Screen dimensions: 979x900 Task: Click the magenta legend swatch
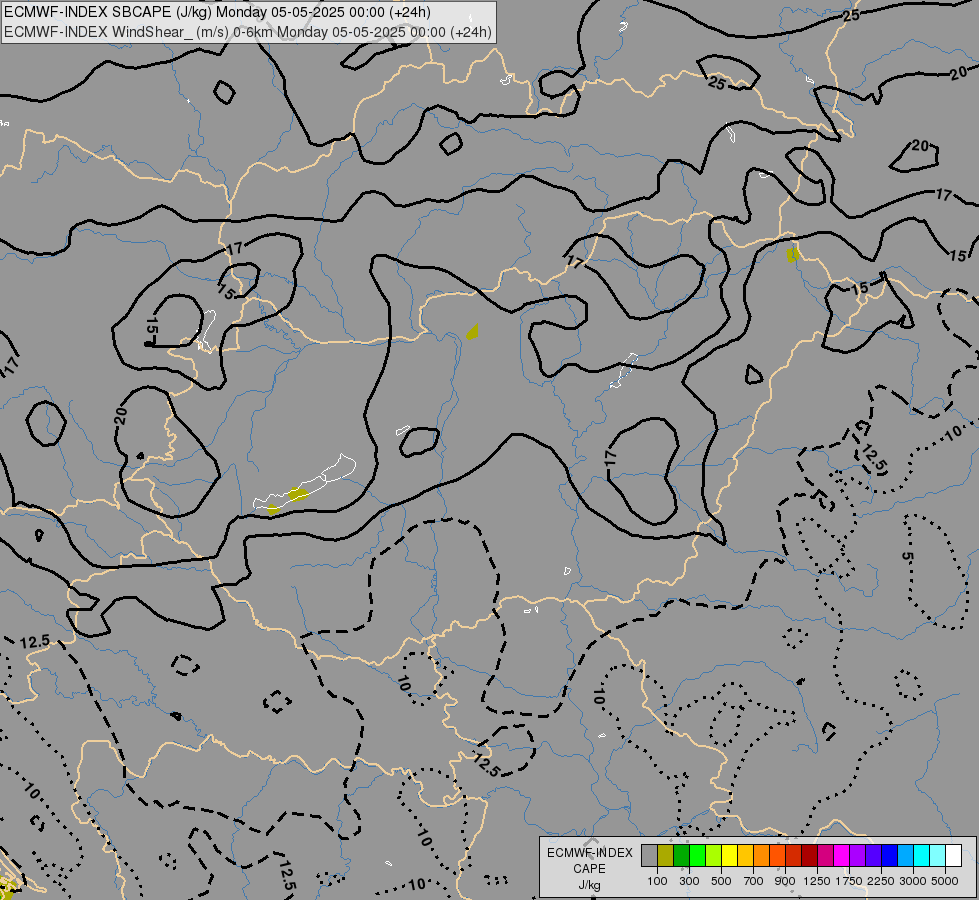(x=841, y=856)
